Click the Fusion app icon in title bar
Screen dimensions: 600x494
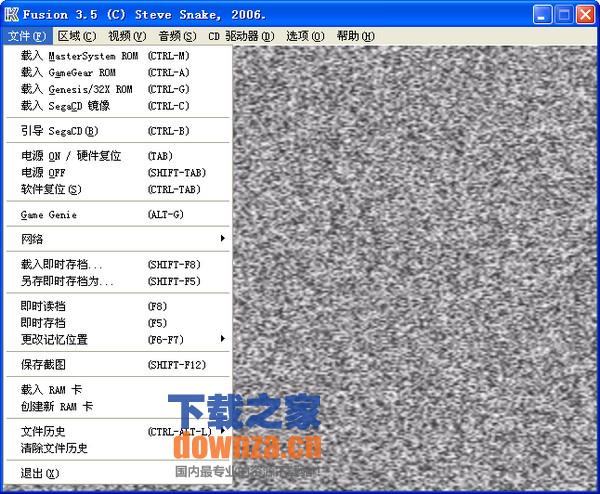[x=11, y=15]
